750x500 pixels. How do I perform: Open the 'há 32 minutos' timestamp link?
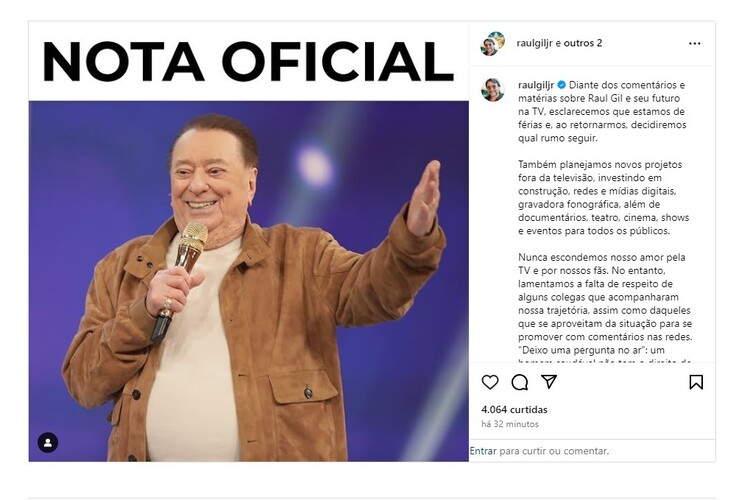pyautogui.click(x=510, y=424)
